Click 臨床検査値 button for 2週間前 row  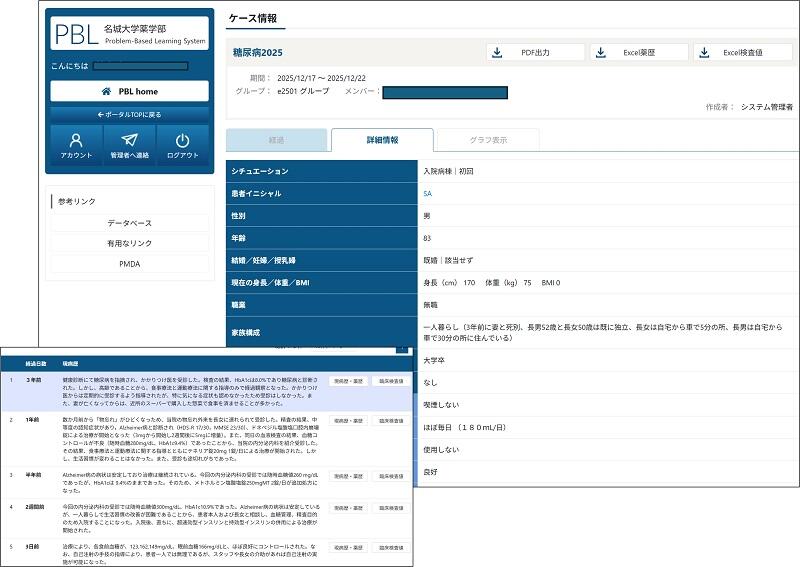(x=388, y=509)
